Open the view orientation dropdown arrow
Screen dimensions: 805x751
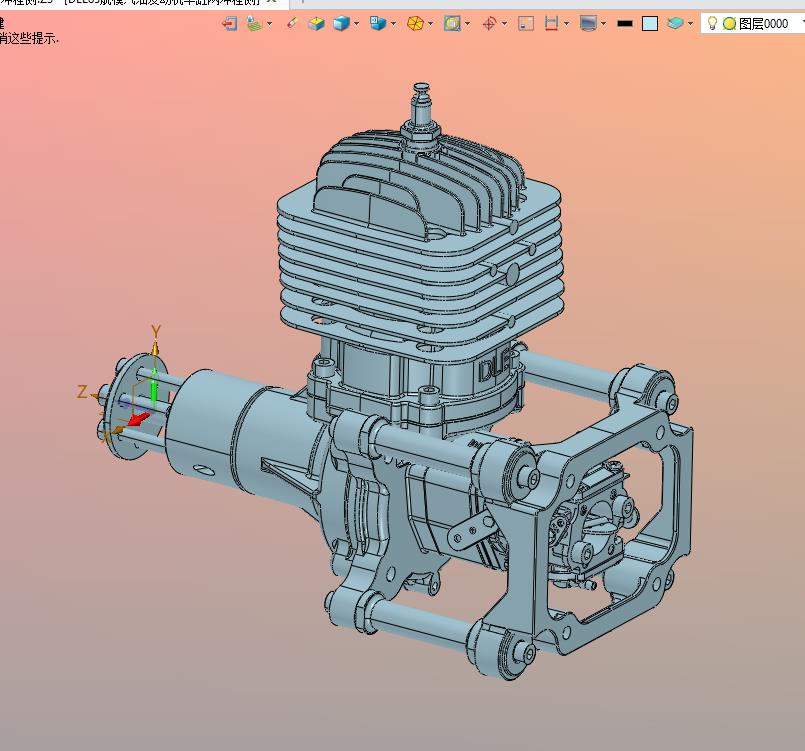393,24
